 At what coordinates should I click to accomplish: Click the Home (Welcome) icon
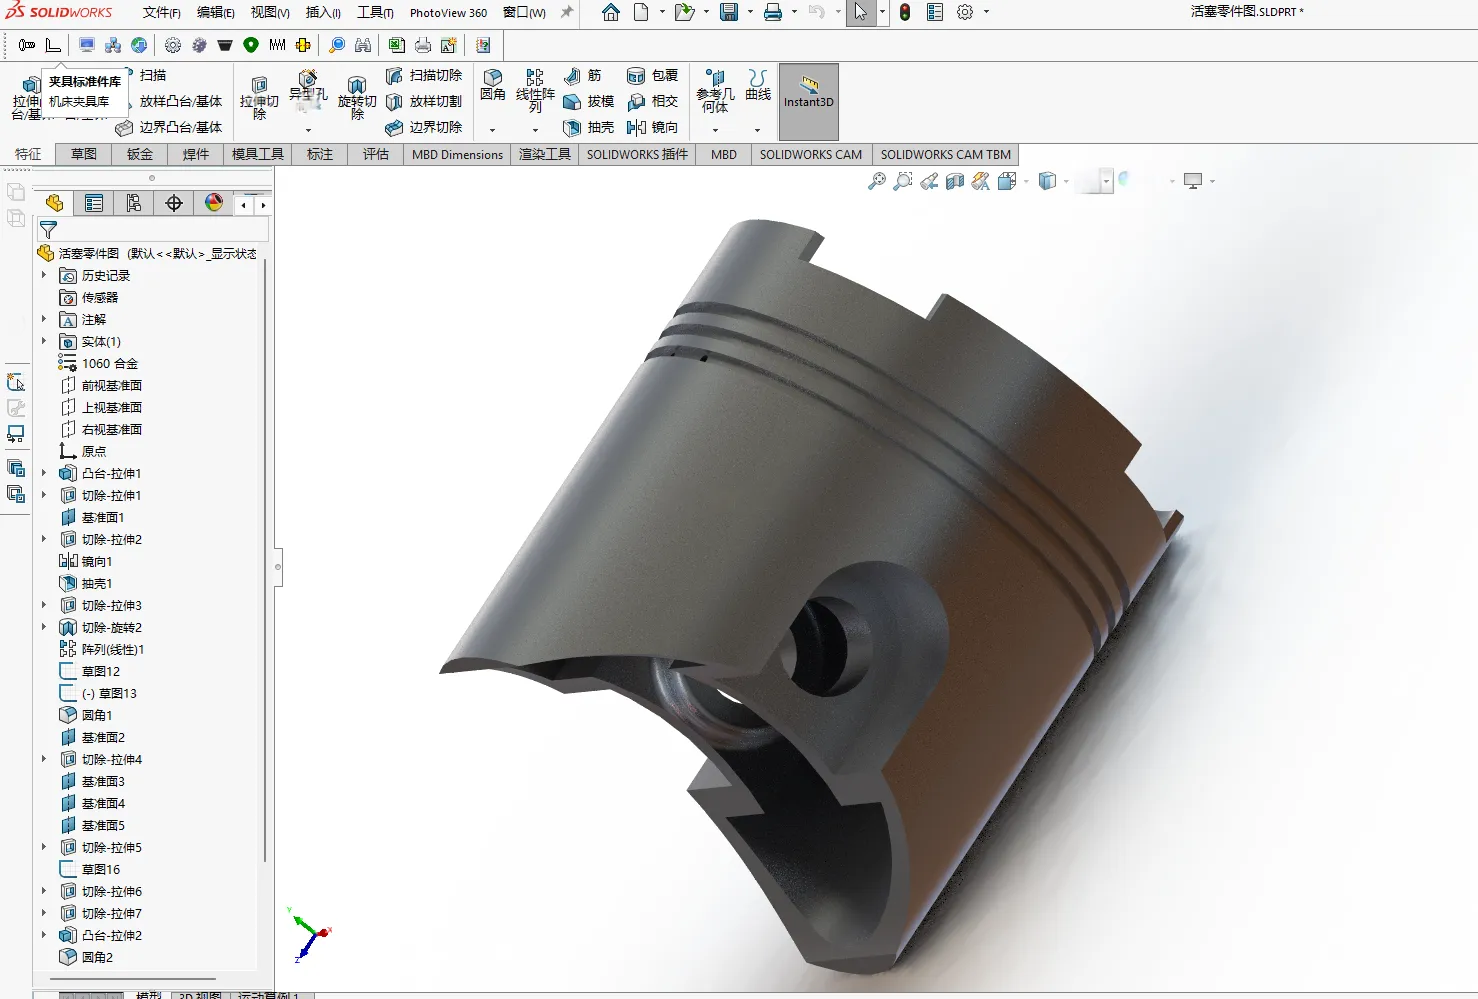[x=611, y=13]
